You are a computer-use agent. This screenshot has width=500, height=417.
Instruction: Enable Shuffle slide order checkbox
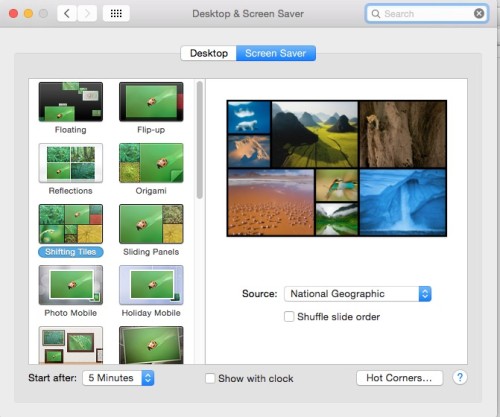click(289, 316)
